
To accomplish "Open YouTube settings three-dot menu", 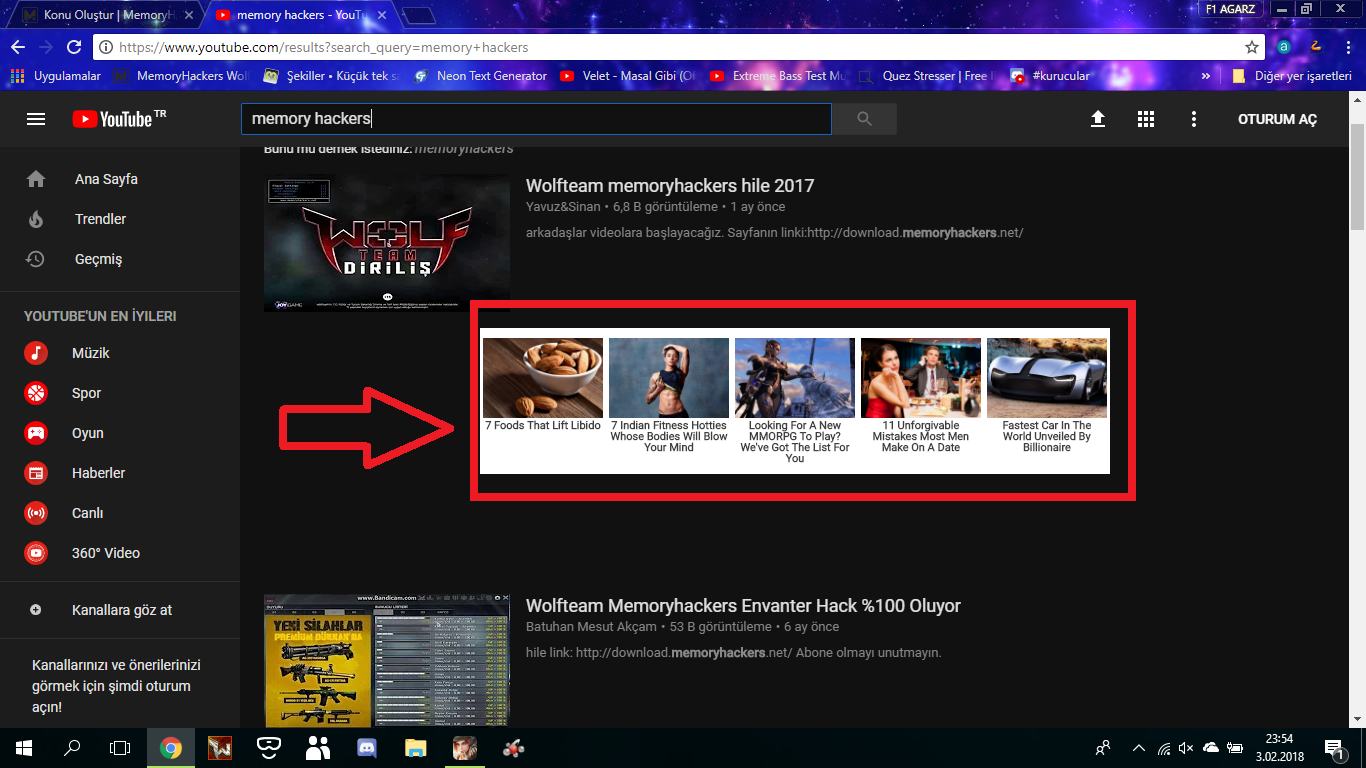I will tap(1193, 119).
